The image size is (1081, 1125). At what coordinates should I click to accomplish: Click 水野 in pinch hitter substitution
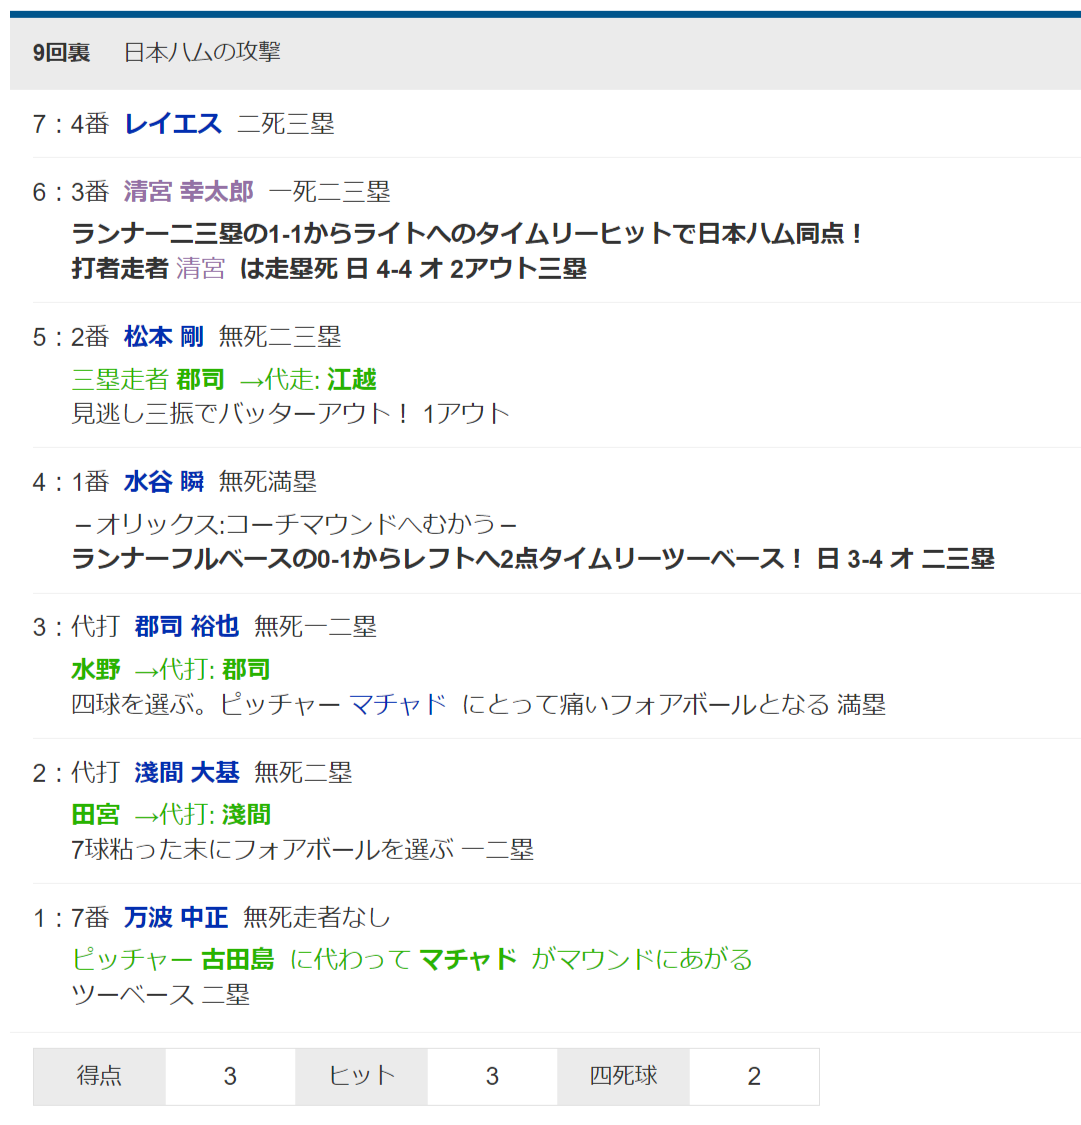pos(96,669)
